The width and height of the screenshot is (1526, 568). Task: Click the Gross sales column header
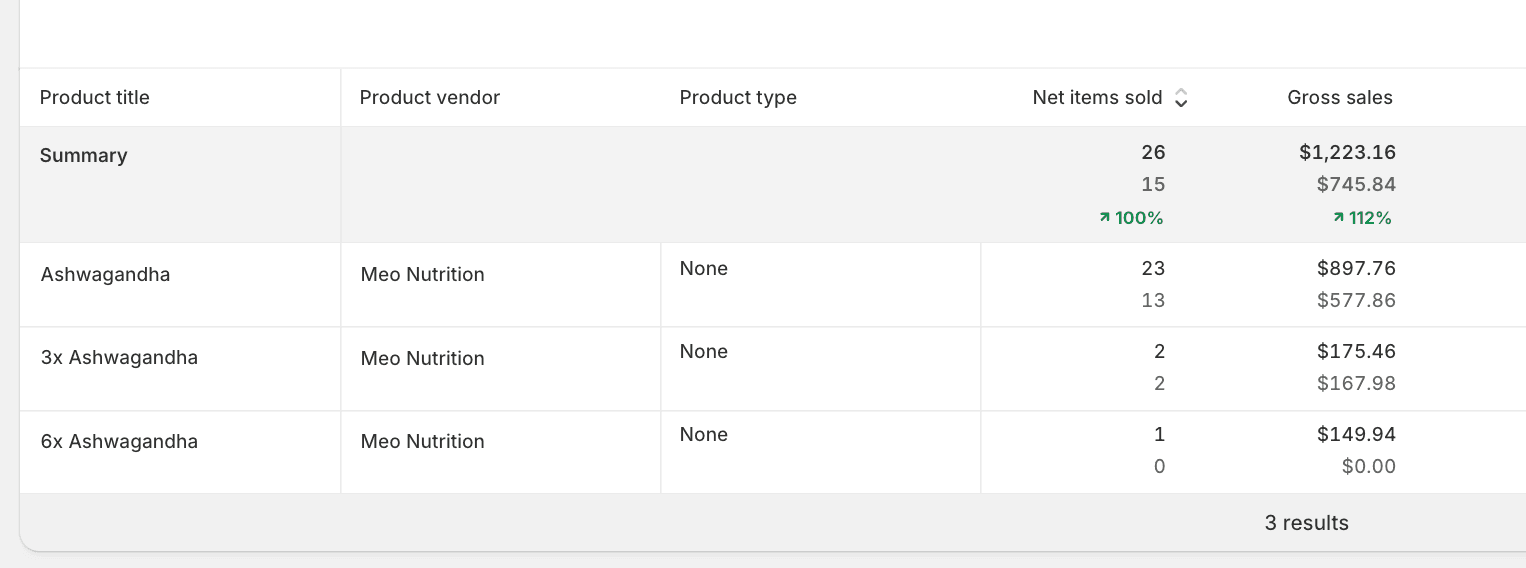(1340, 98)
